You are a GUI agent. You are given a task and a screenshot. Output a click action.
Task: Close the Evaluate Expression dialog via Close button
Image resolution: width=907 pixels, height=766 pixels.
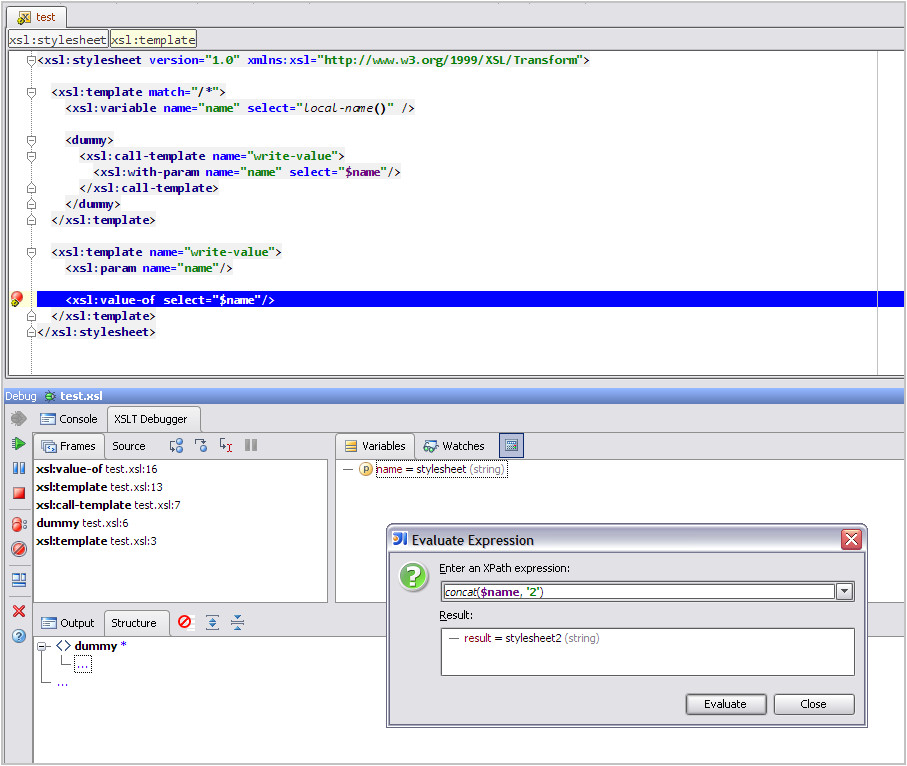[813, 704]
